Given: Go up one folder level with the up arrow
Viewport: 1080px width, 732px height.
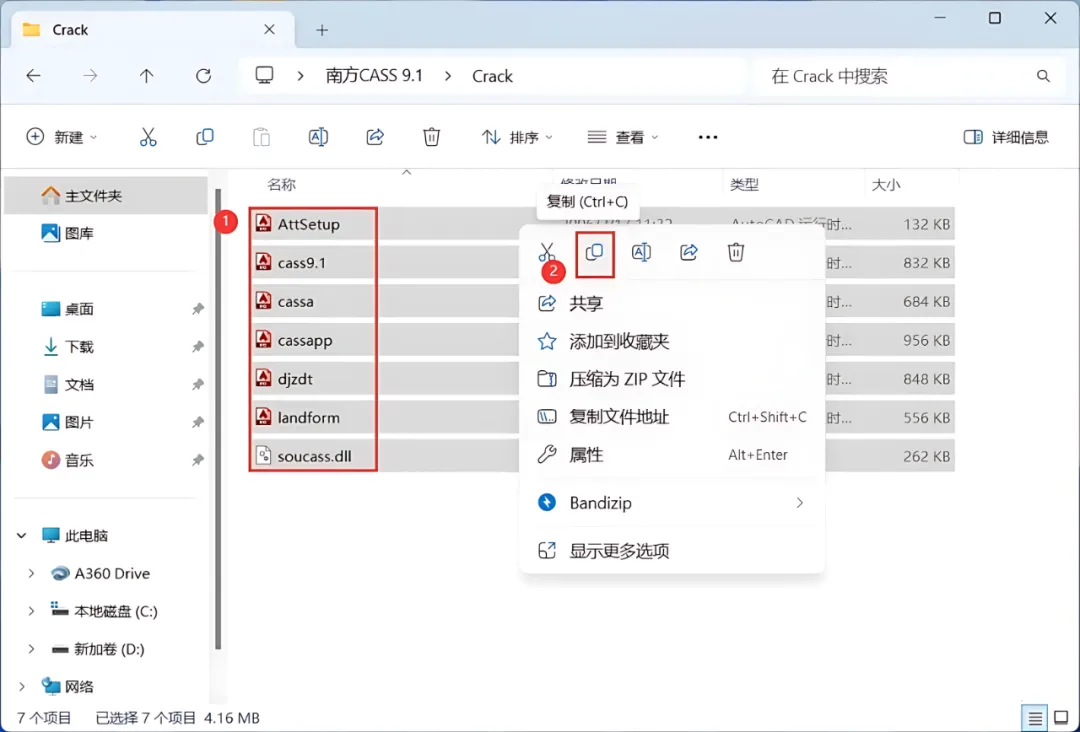Looking at the screenshot, I should click(x=146, y=76).
